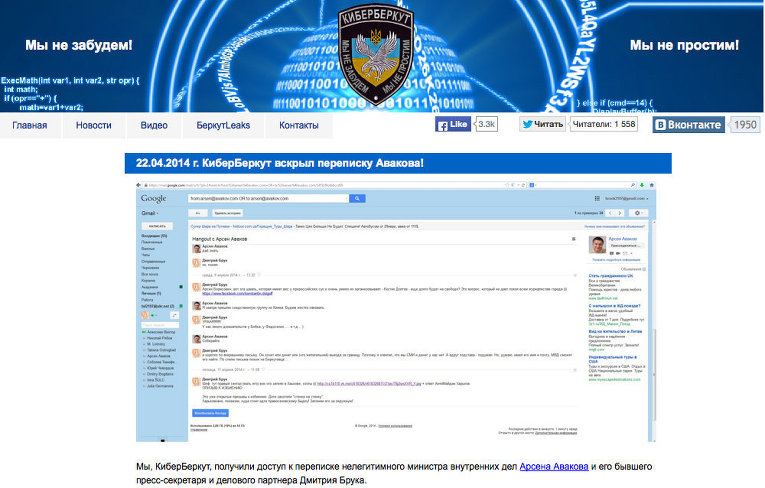Click the Facebook 3.3k likes counter

click(487, 125)
